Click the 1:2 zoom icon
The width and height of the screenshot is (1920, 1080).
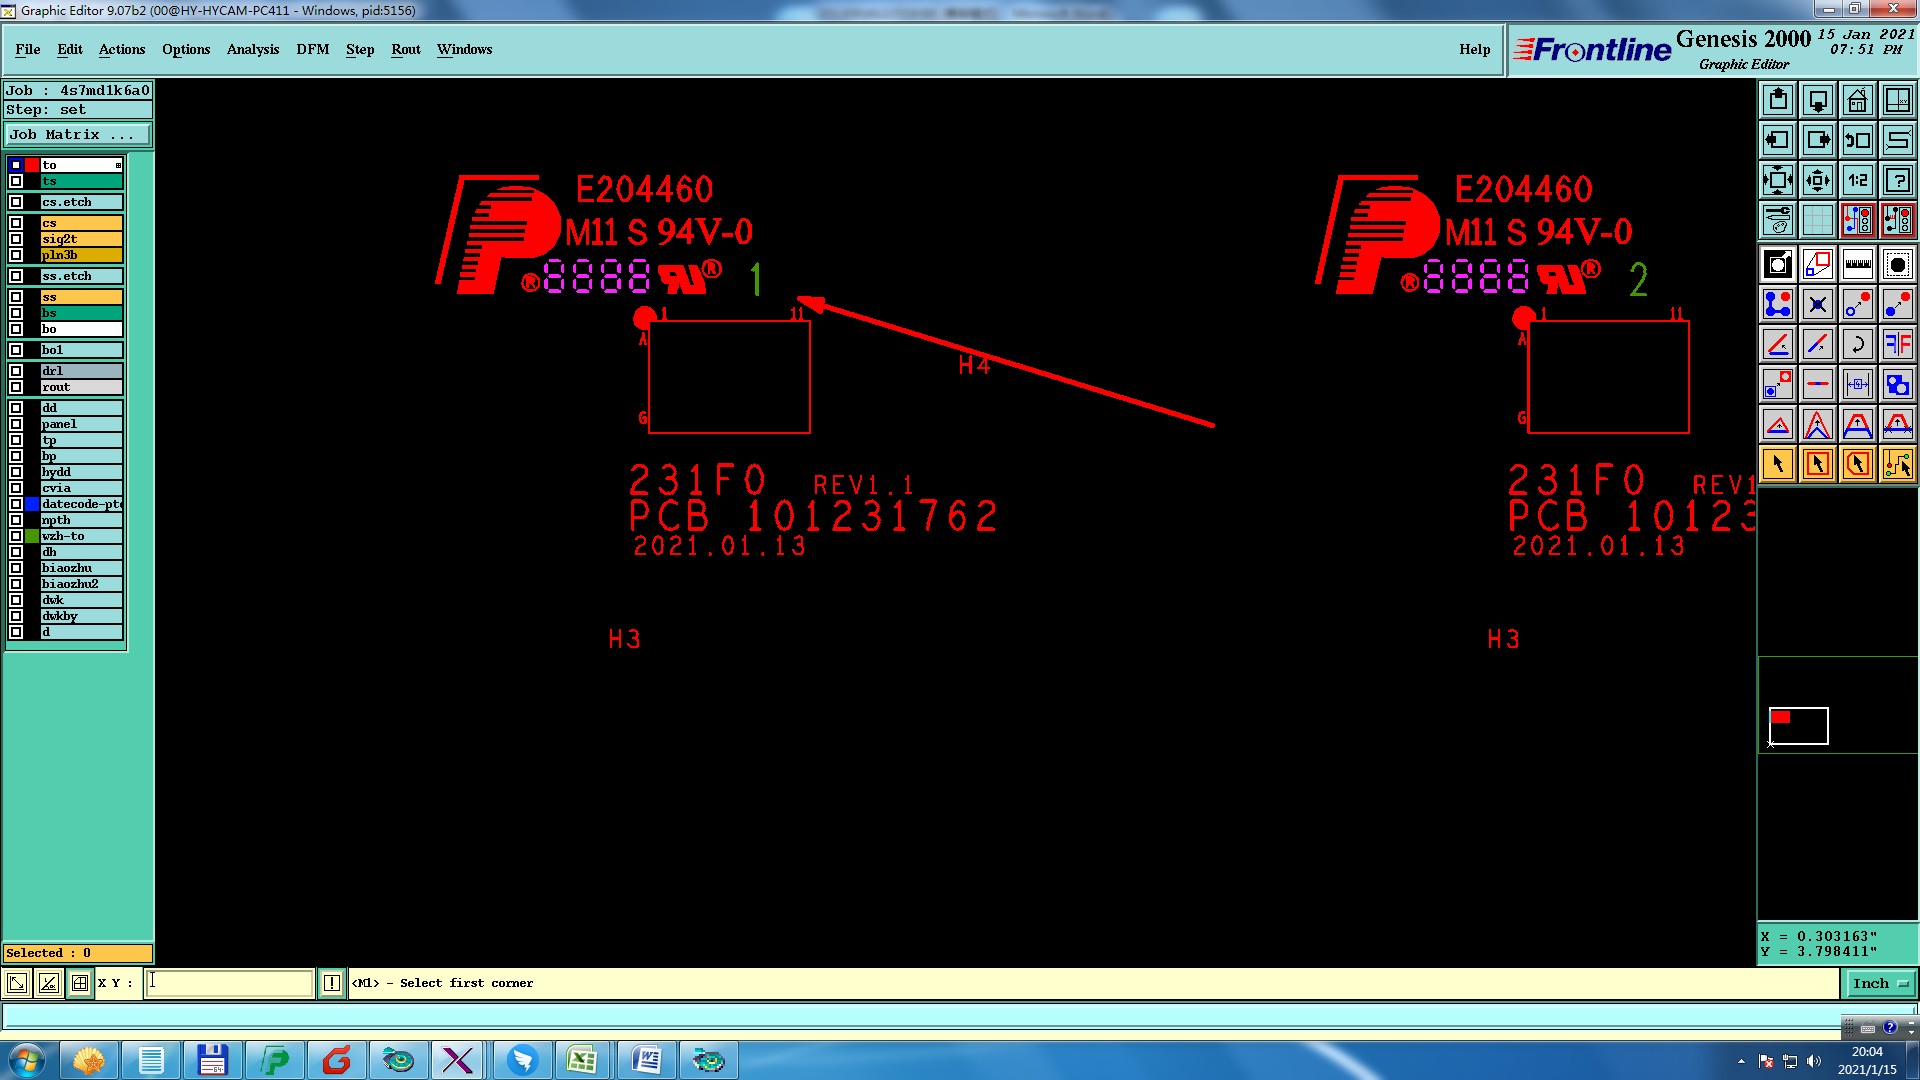coord(1857,180)
